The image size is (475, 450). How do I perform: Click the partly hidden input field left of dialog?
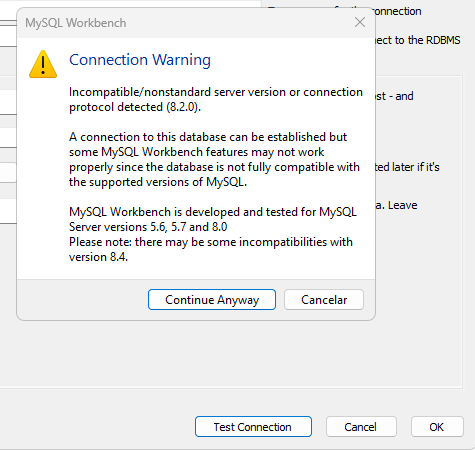[x=8, y=172]
